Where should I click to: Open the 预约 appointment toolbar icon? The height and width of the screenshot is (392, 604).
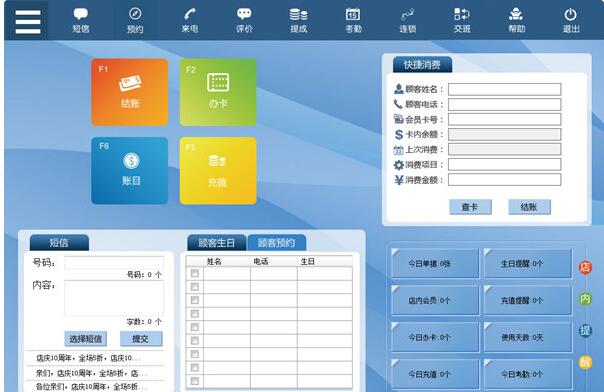[x=135, y=20]
